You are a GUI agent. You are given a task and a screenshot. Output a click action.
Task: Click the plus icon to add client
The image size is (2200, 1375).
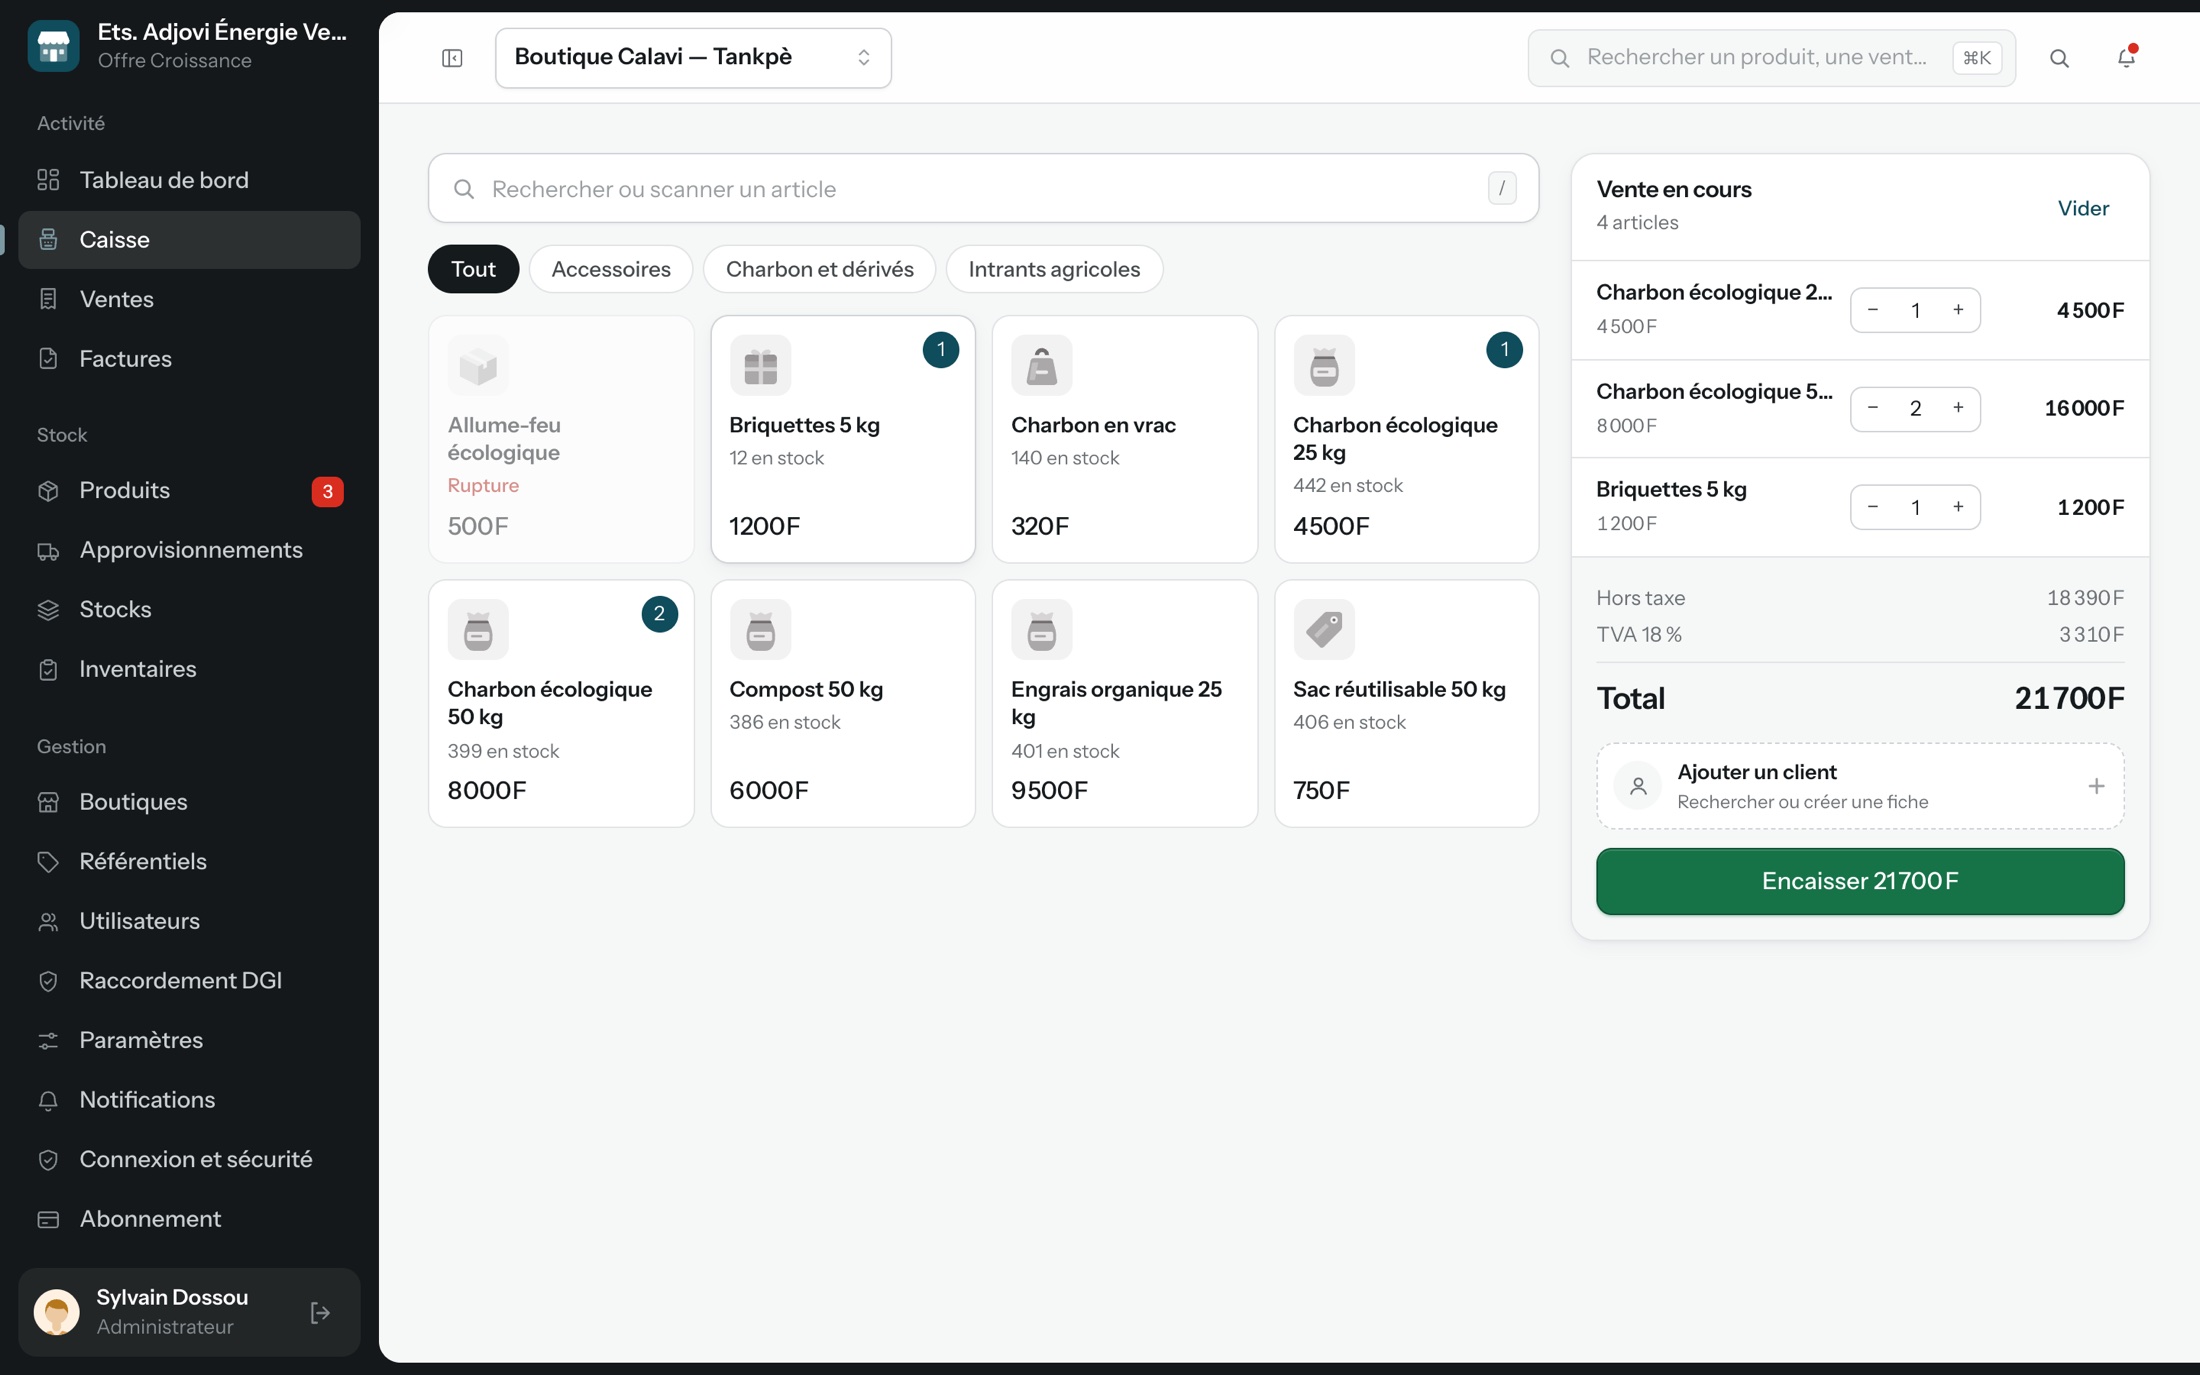pyautogui.click(x=2096, y=786)
